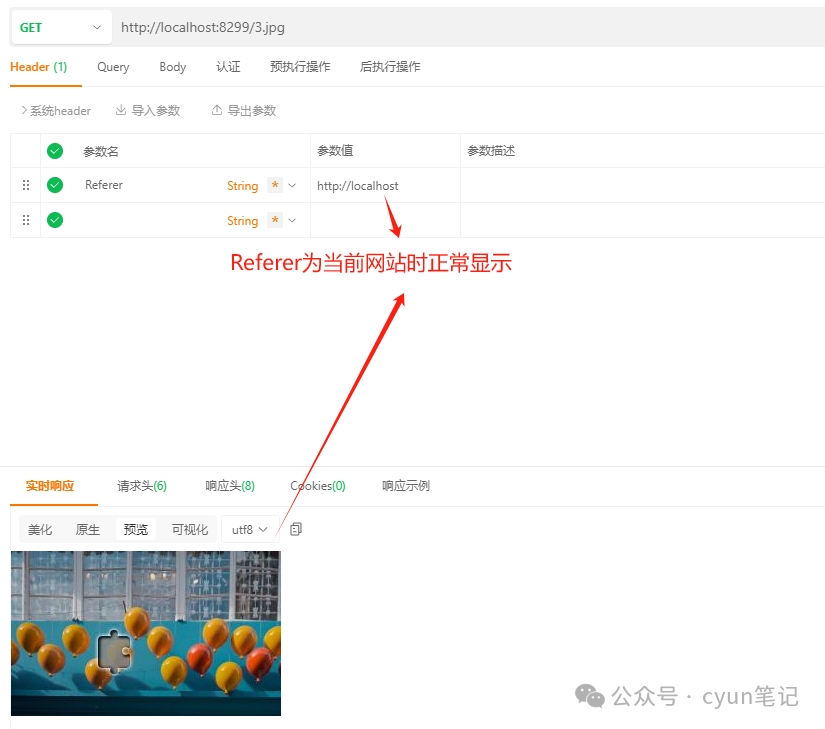
Task: Click the 导出参数 export icon
Action: [x=217, y=110]
